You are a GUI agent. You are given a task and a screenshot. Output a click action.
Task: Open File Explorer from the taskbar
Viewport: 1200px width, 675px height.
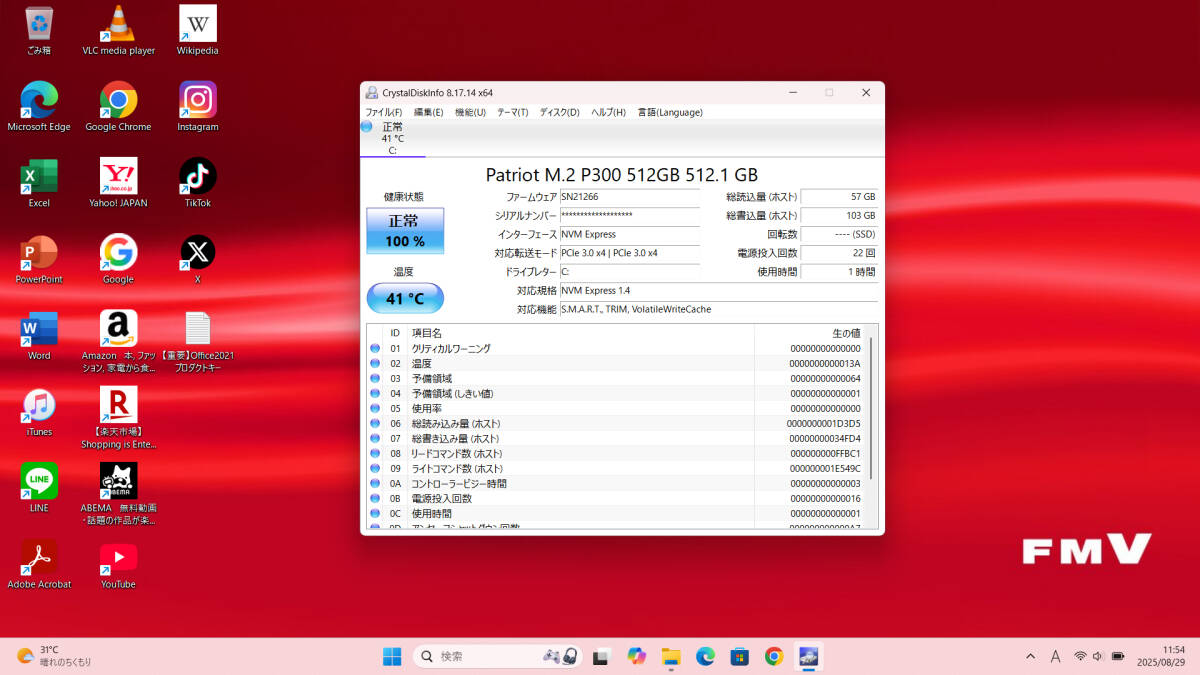671,656
